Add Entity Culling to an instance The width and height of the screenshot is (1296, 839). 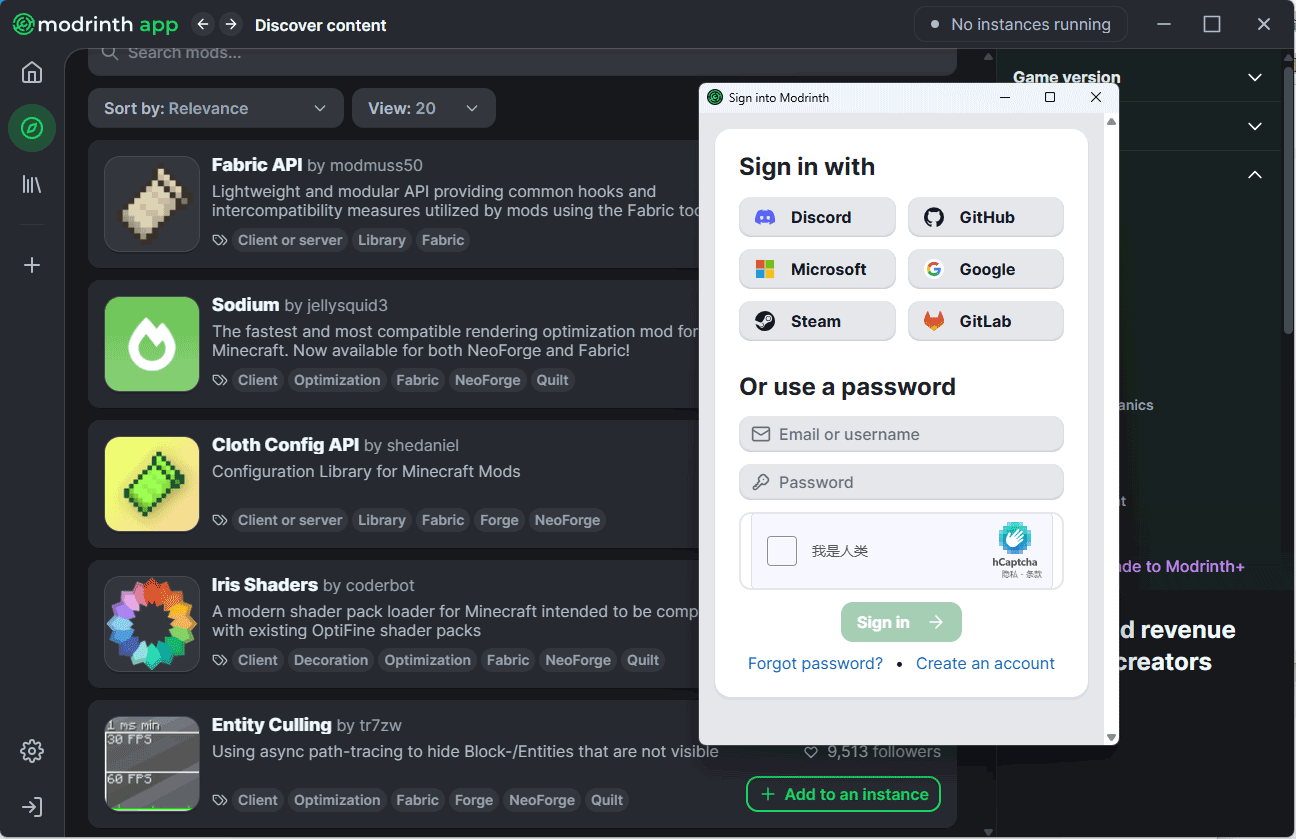tap(843, 794)
